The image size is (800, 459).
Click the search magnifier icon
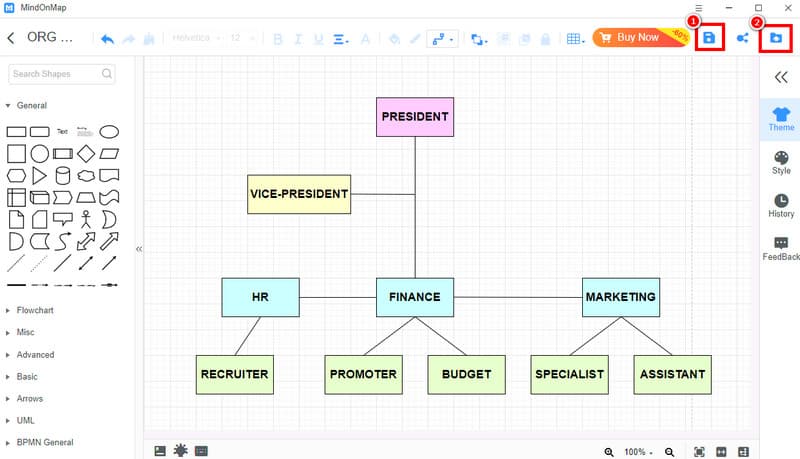pyautogui.click(x=107, y=74)
